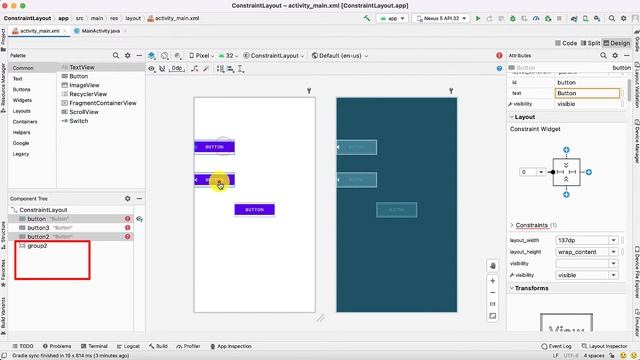Image resolution: width=640 pixels, height=360 pixels.
Task: Open the ConstraintLayout theme dropdown
Action: (273, 56)
